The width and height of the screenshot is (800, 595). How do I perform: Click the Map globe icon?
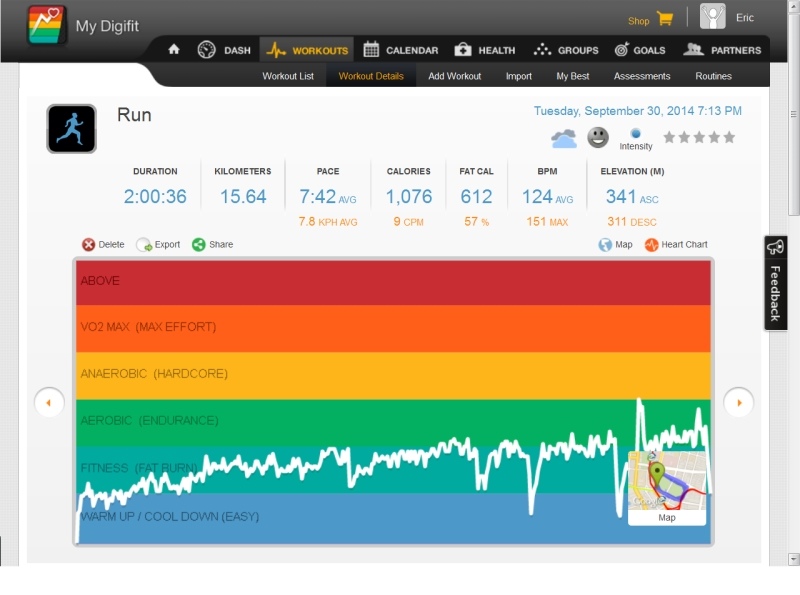(605, 245)
